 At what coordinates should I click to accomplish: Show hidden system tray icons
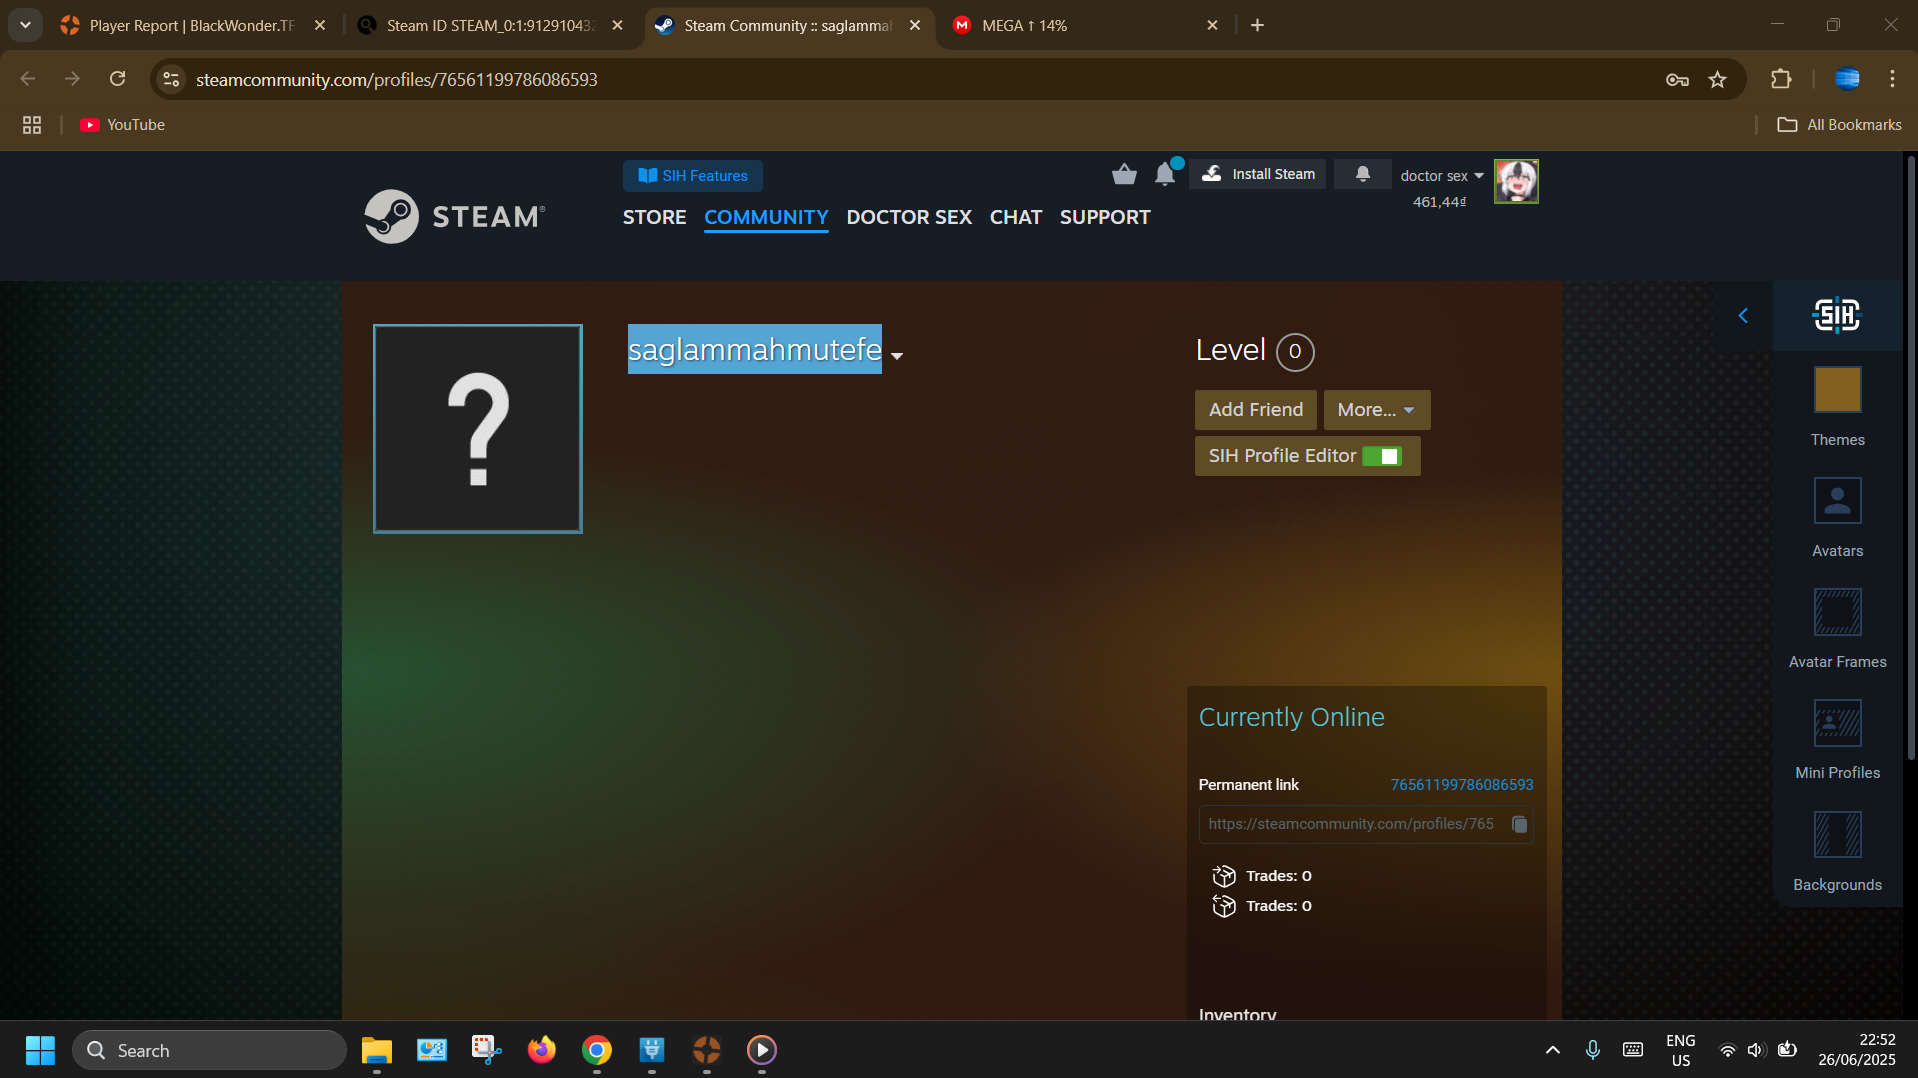pos(1552,1050)
